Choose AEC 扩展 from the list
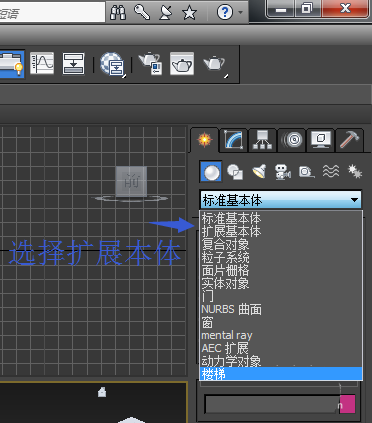 tap(282, 348)
